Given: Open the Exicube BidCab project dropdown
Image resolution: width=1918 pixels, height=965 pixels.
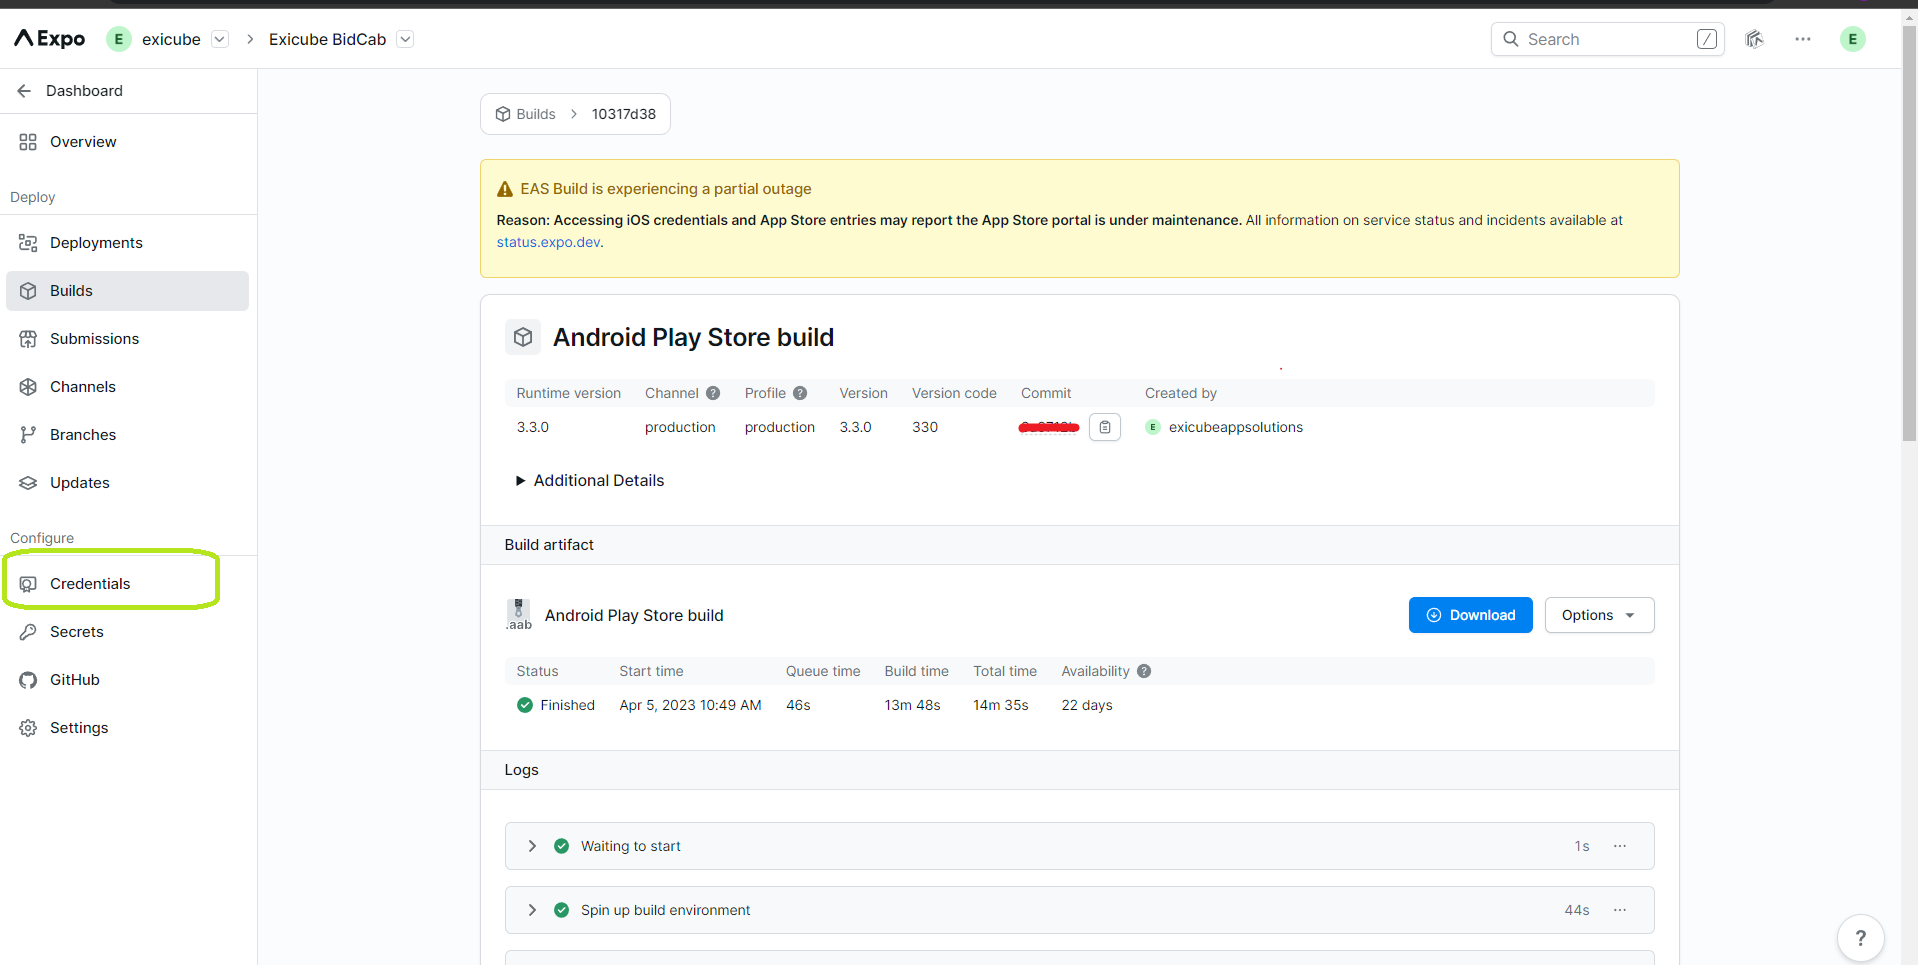Looking at the screenshot, I should point(405,39).
